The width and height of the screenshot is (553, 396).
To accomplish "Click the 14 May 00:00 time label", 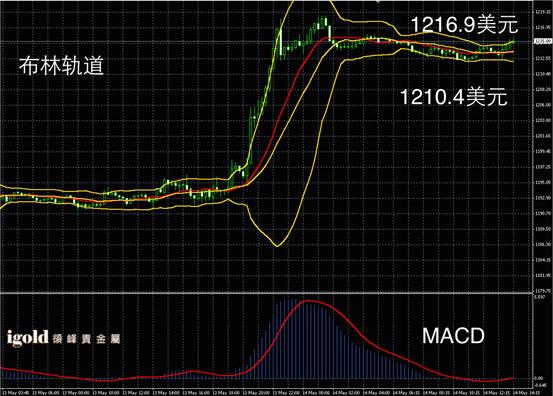I will click(316, 392).
